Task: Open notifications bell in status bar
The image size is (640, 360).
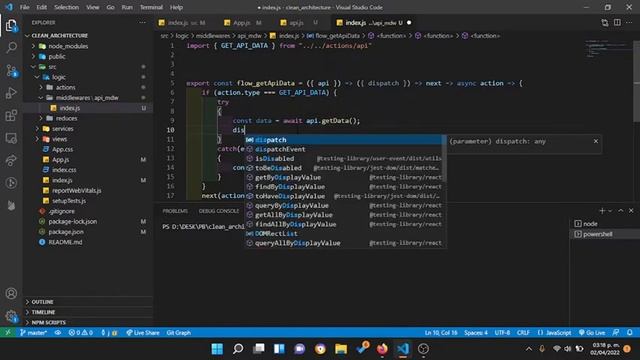Action: click(630, 333)
